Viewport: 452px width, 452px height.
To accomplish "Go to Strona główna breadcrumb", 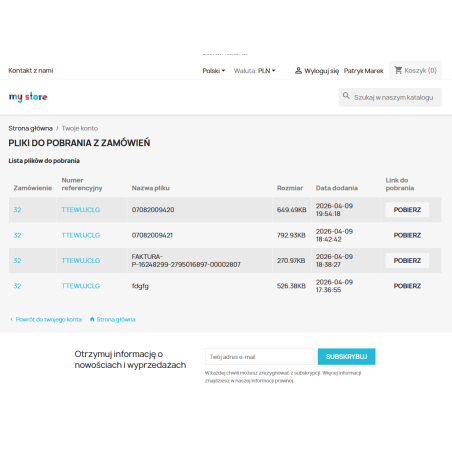I will [31, 128].
